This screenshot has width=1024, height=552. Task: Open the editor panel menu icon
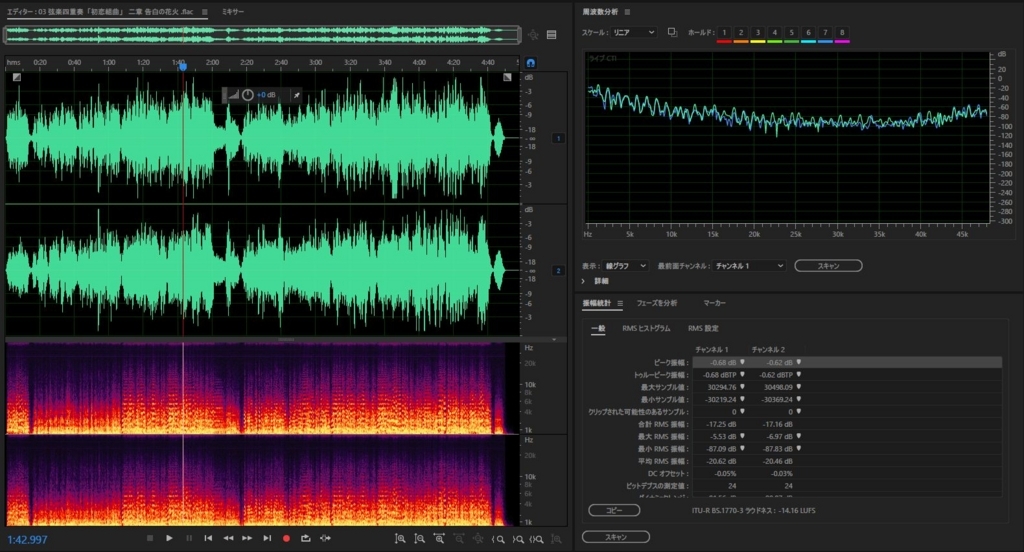click(x=204, y=12)
